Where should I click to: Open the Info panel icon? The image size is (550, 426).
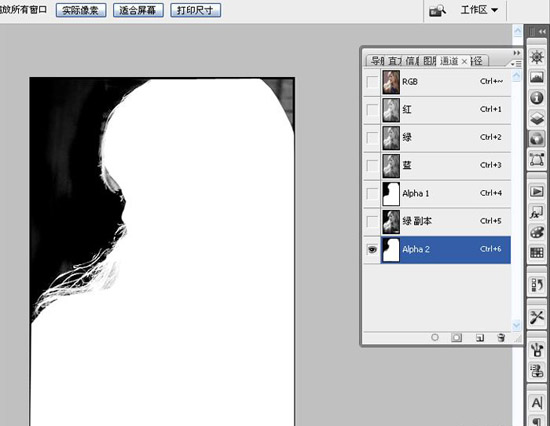(537, 98)
